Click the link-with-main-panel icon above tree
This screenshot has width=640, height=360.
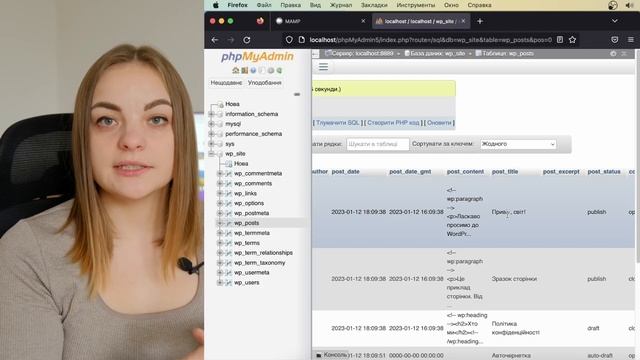coord(297,94)
